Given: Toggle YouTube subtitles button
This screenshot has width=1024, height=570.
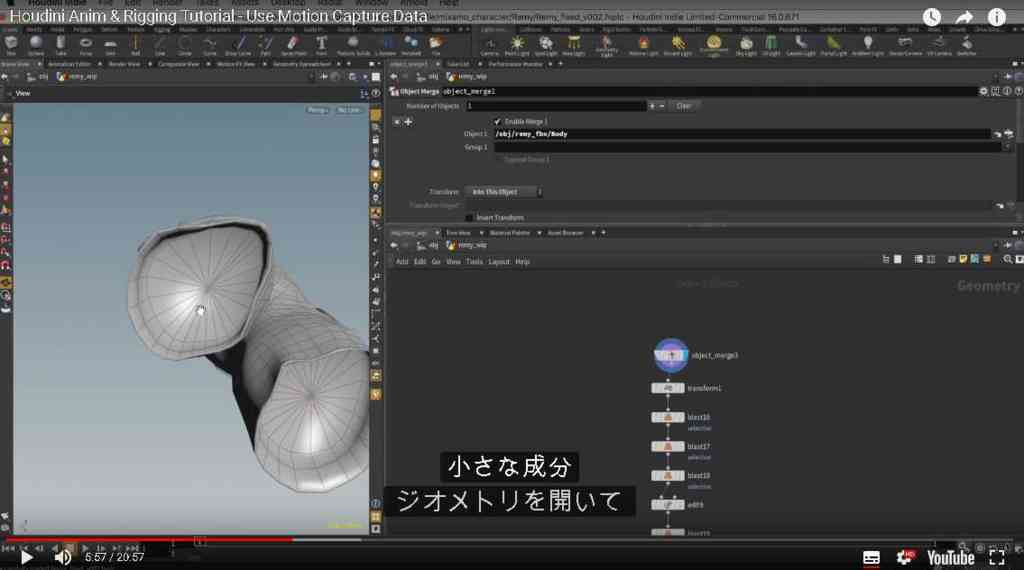Looking at the screenshot, I should [x=871, y=558].
